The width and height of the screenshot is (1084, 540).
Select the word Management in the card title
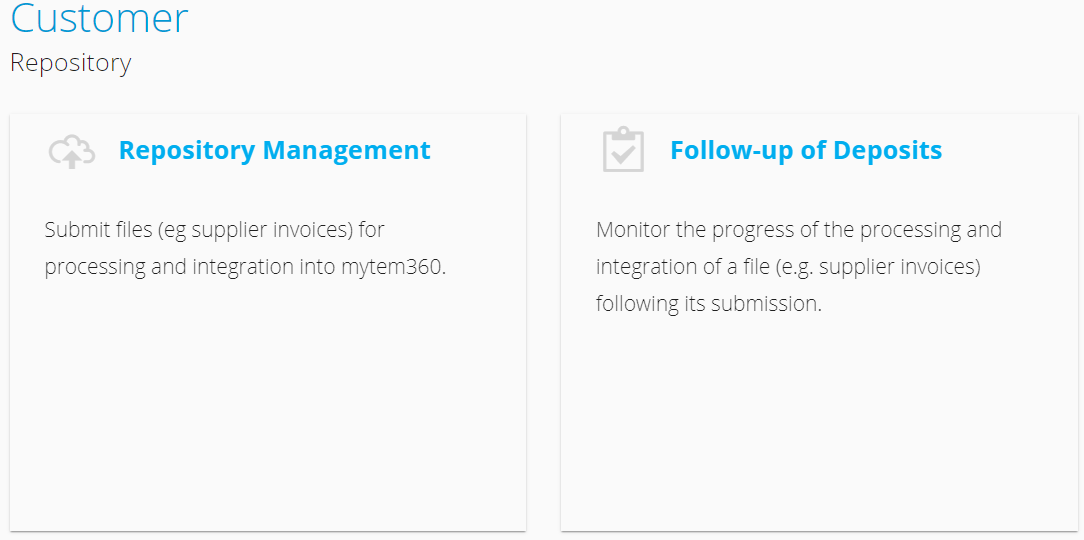tap(346, 150)
